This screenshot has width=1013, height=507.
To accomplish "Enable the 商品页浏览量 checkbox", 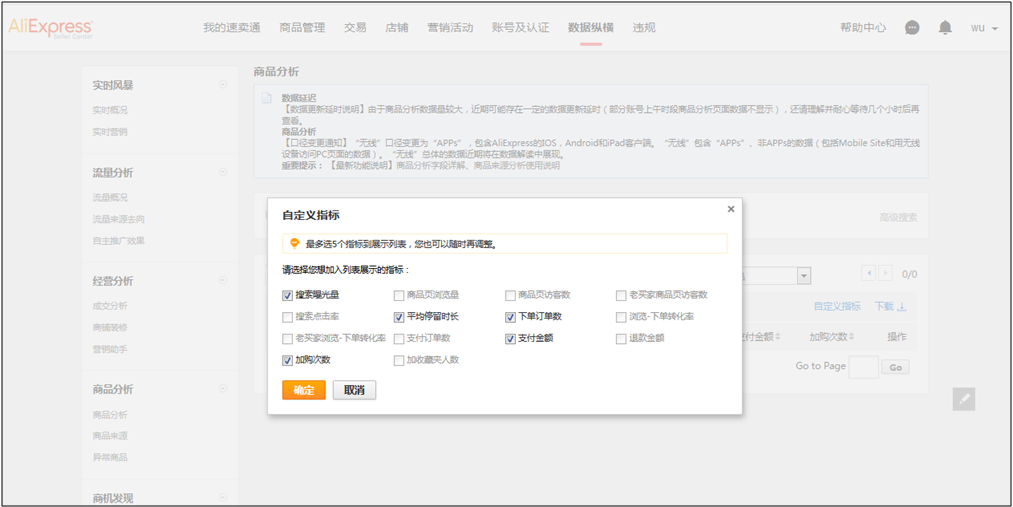I will point(399,295).
